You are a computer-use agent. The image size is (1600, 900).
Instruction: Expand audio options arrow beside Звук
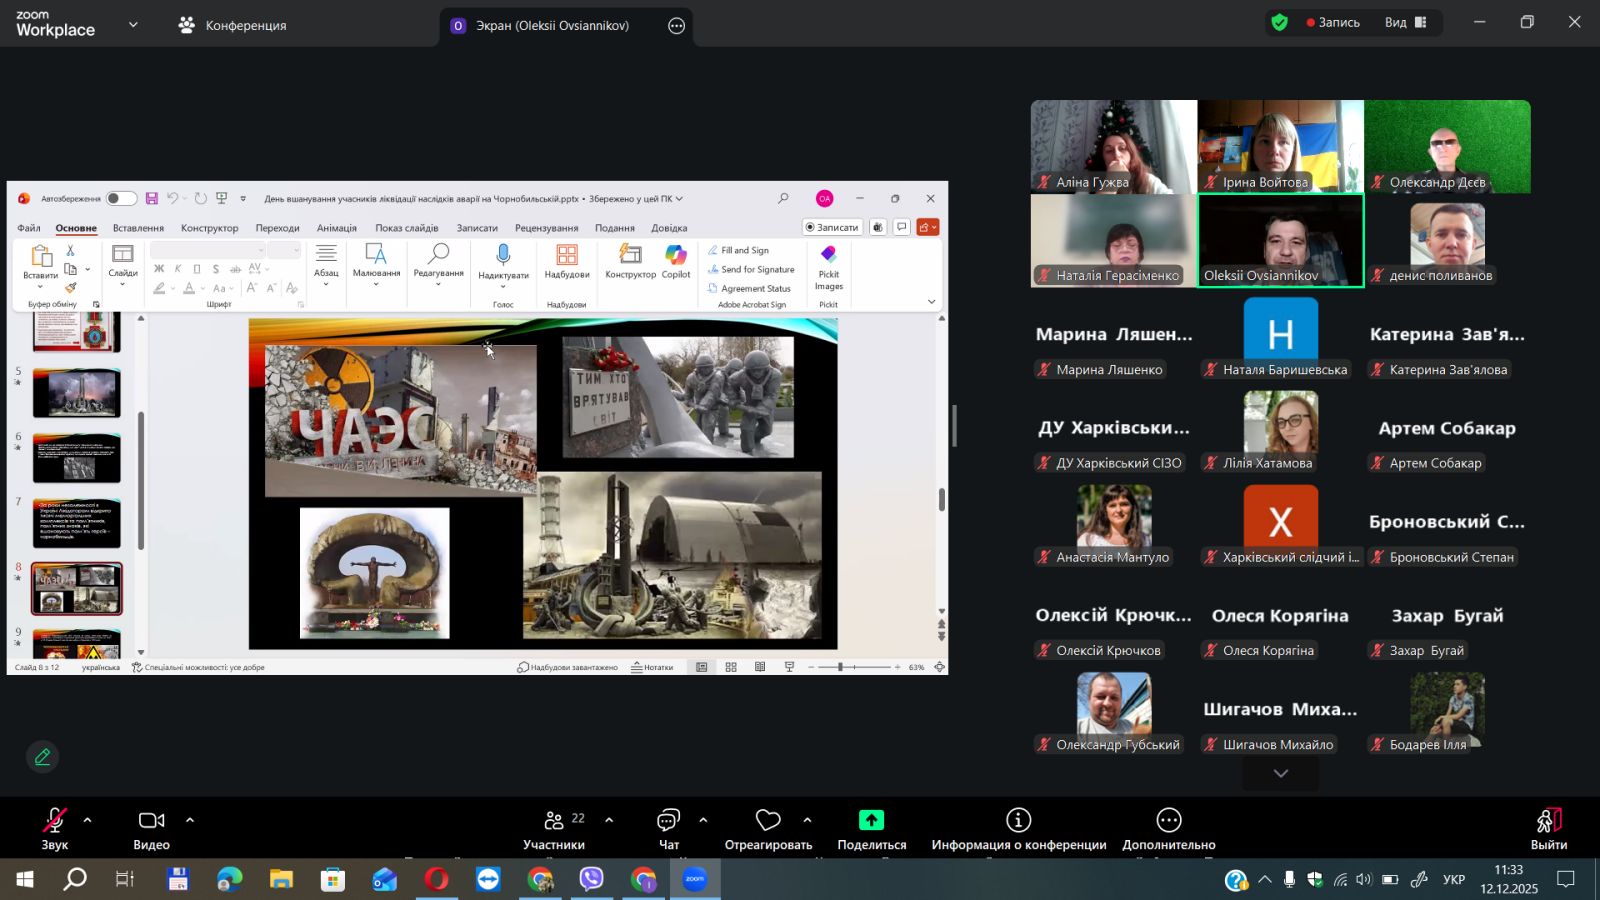(x=88, y=820)
